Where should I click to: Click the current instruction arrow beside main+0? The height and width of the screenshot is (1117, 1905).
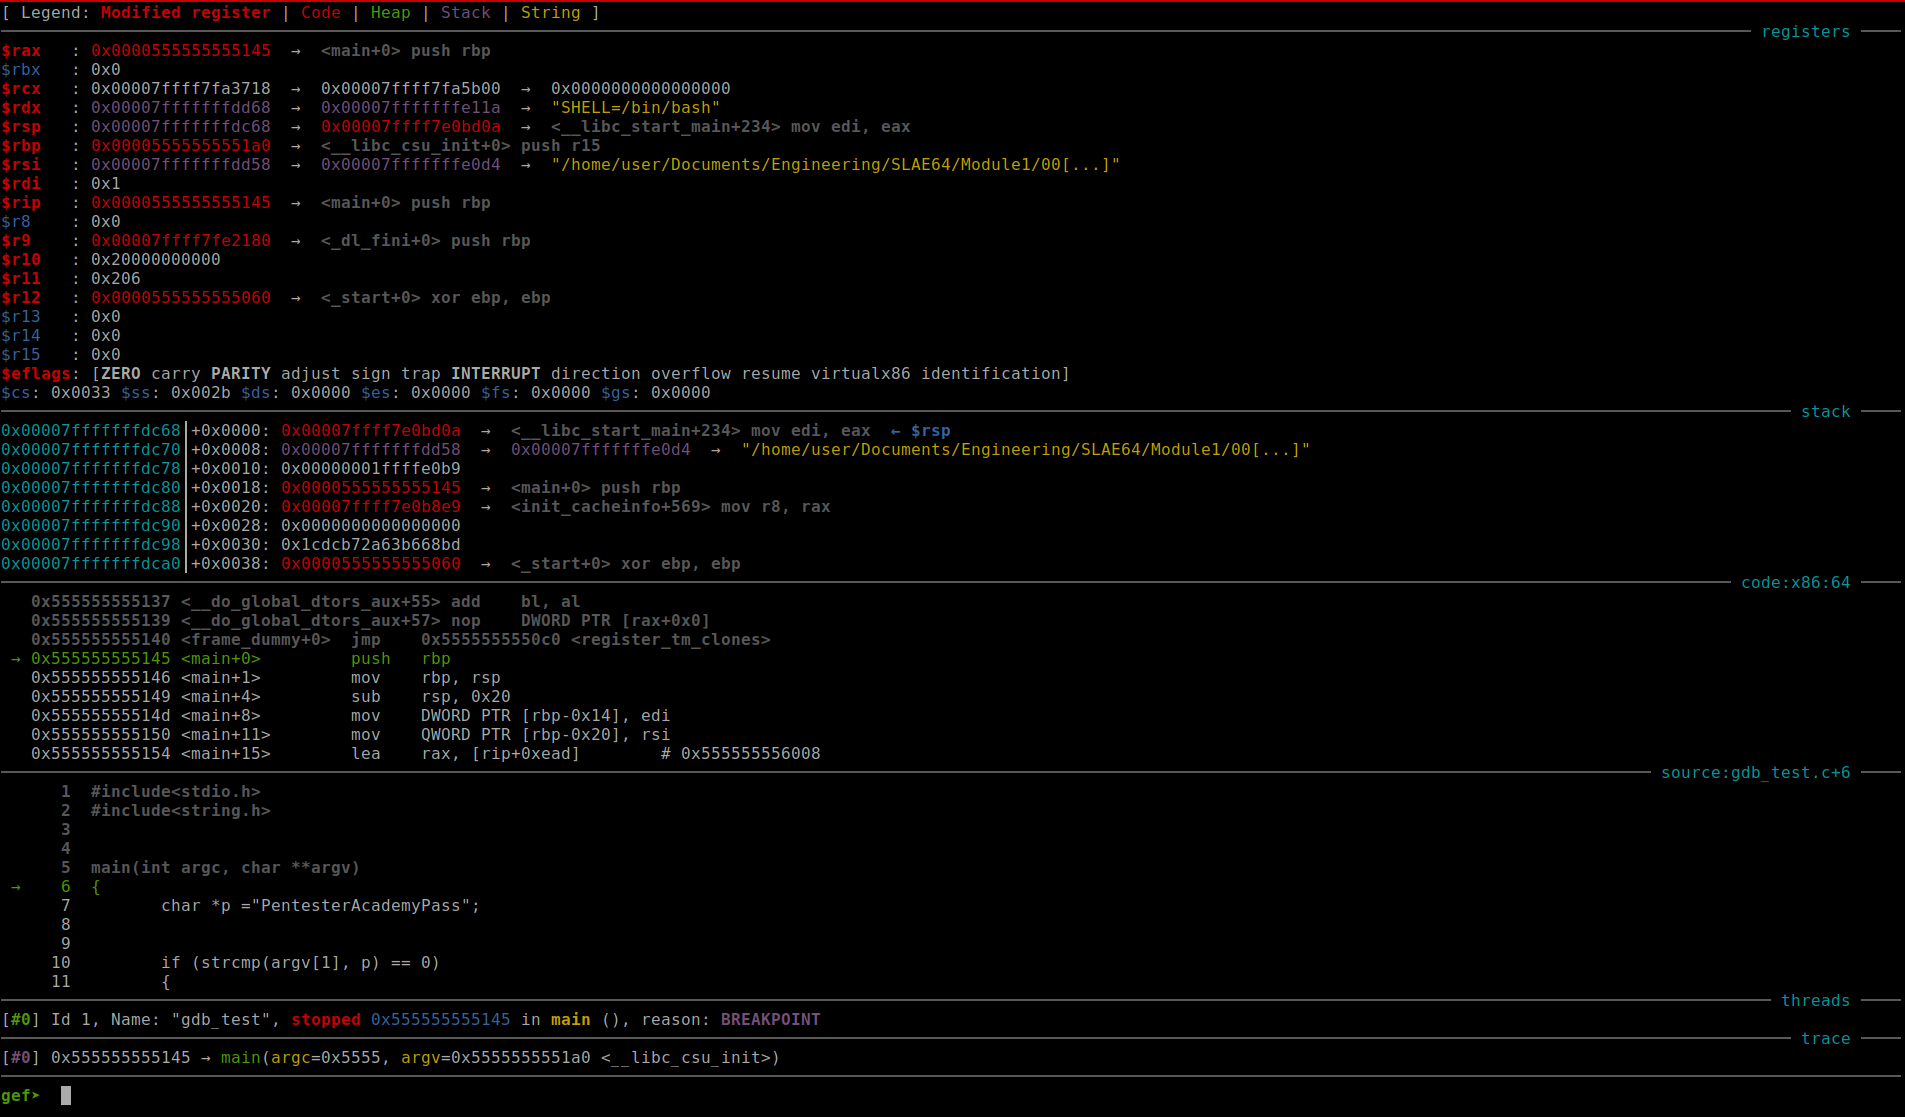[15, 659]
